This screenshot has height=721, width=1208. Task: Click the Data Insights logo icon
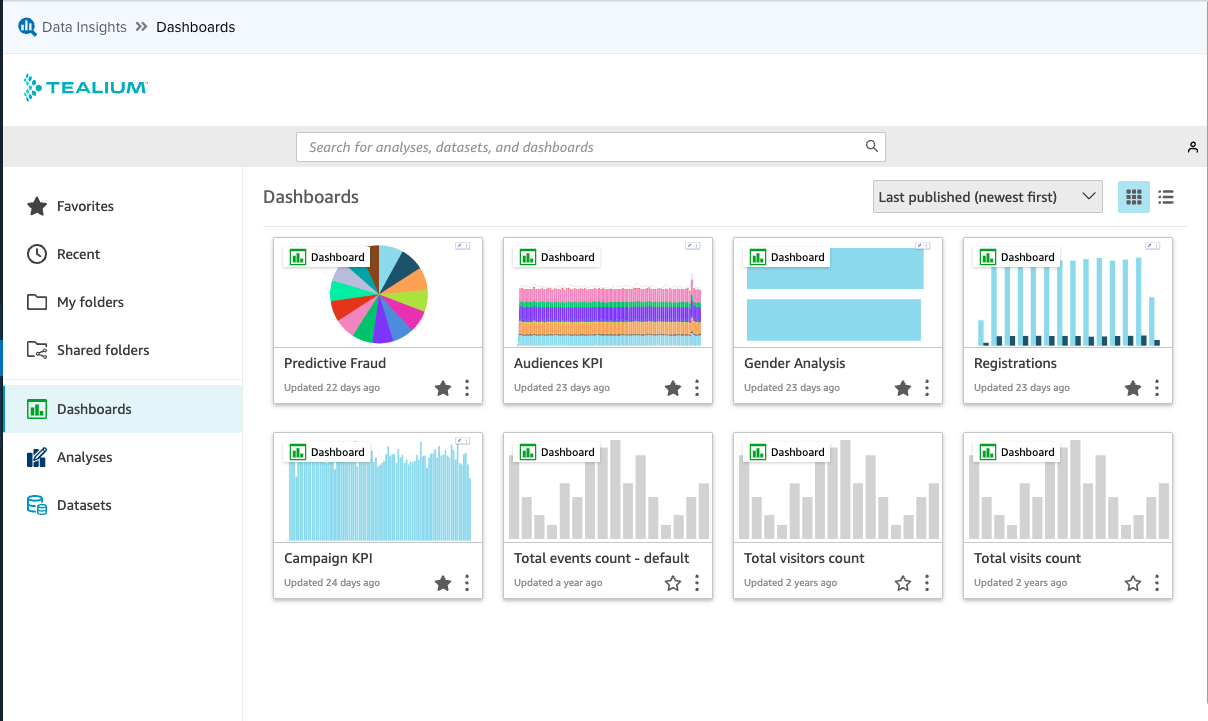(x=27, y=27)
